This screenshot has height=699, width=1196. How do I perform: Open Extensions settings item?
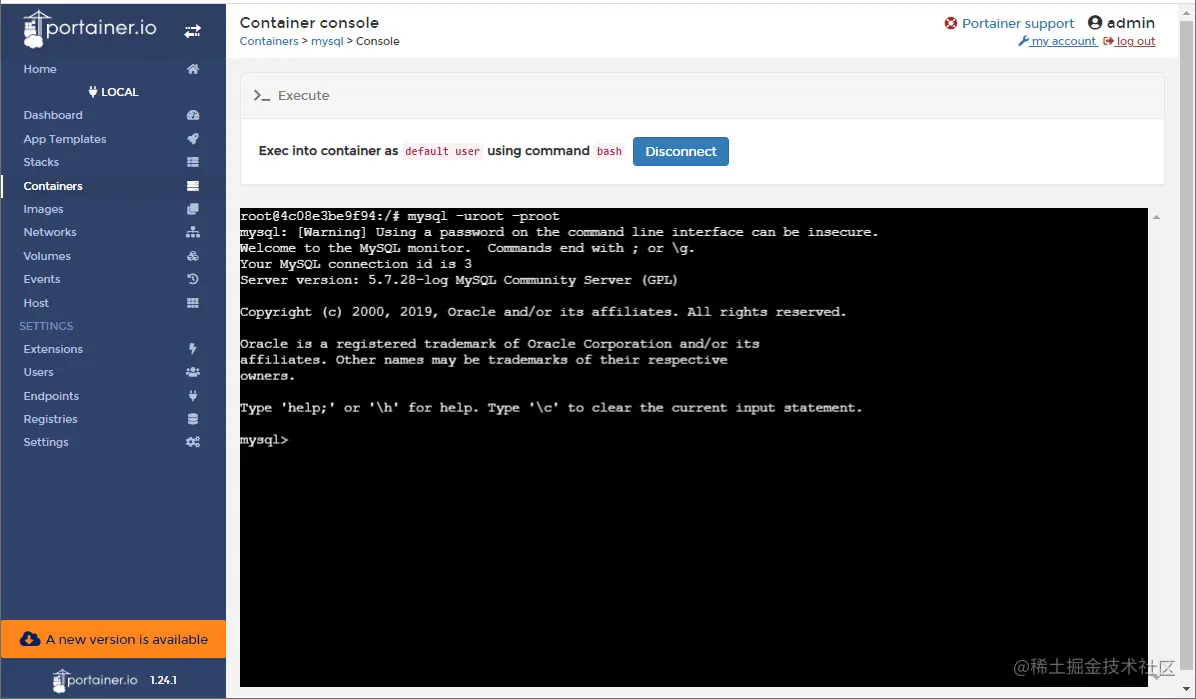click(x=53, y=349)
